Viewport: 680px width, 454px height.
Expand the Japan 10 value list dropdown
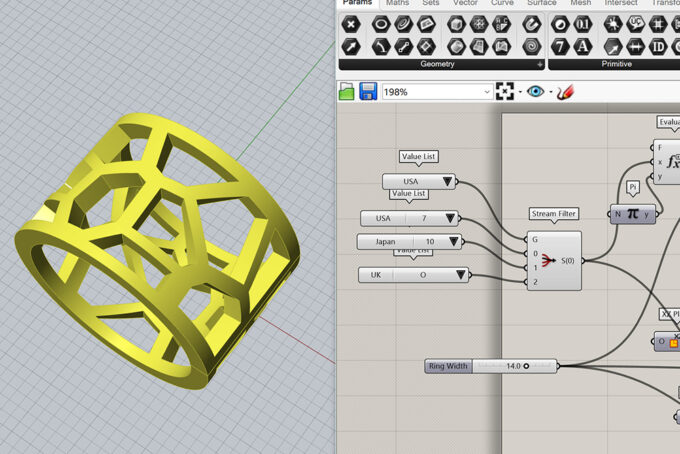[454, 242]
